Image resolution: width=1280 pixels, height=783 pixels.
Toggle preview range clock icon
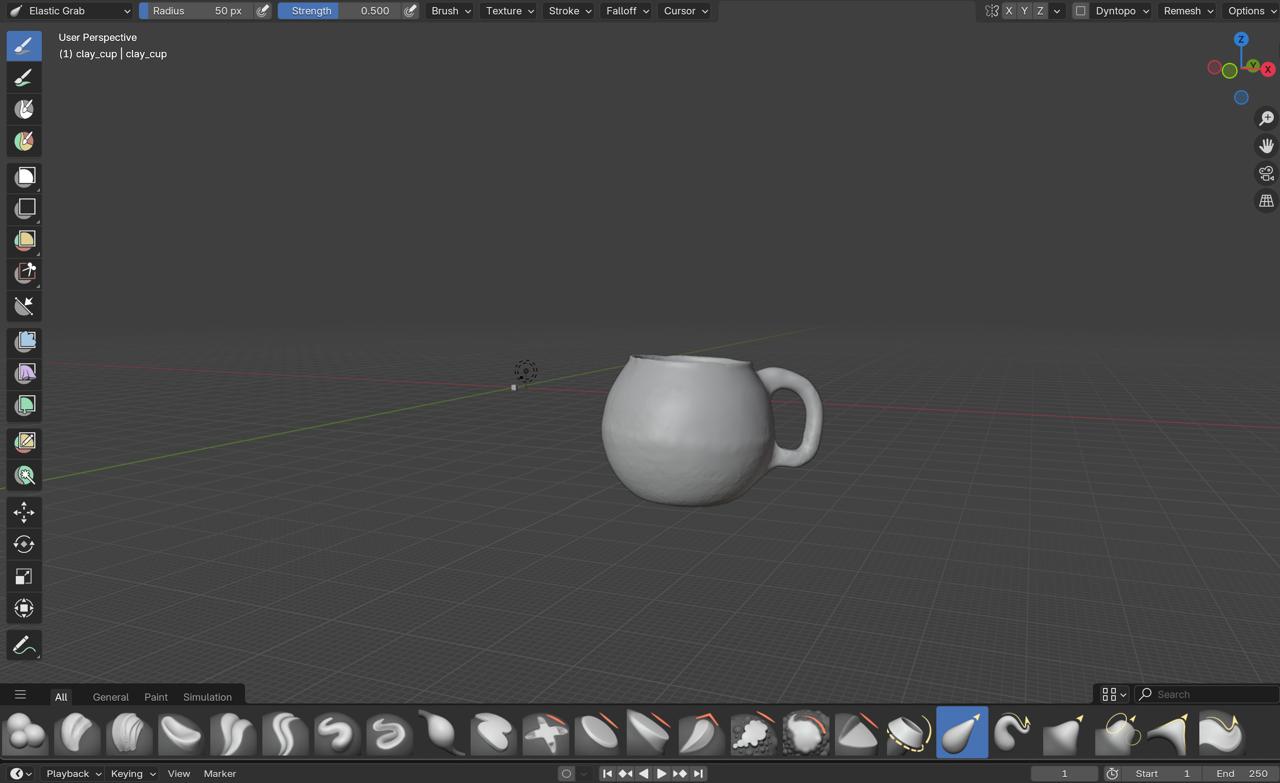pos(1112,773)
